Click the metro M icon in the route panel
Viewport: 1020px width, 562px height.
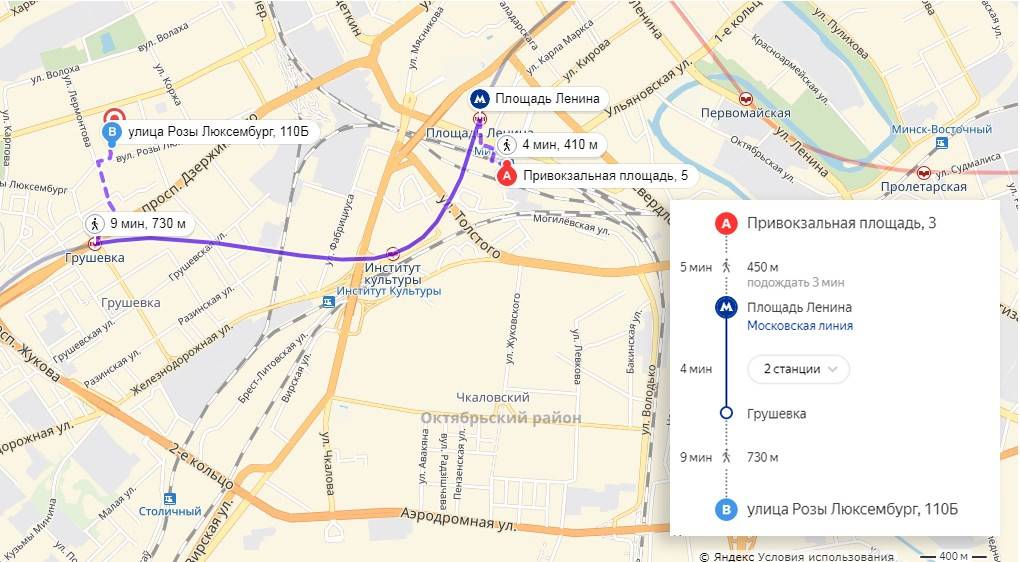726,307
